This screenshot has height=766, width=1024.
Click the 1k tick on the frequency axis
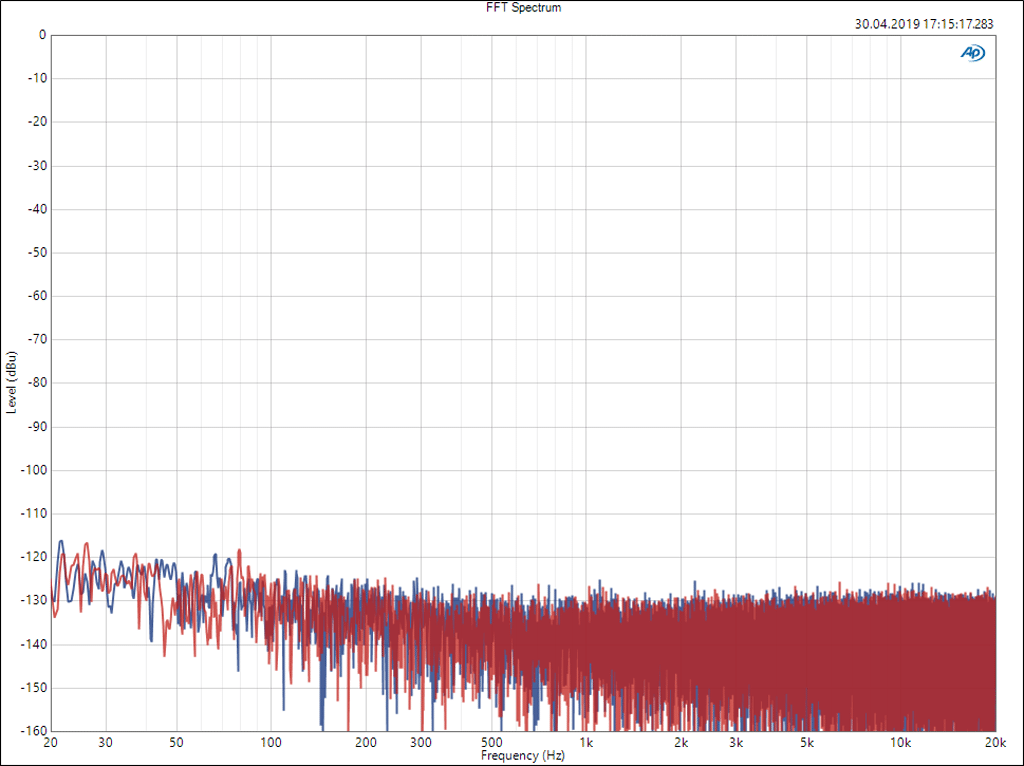pos(586,743)
